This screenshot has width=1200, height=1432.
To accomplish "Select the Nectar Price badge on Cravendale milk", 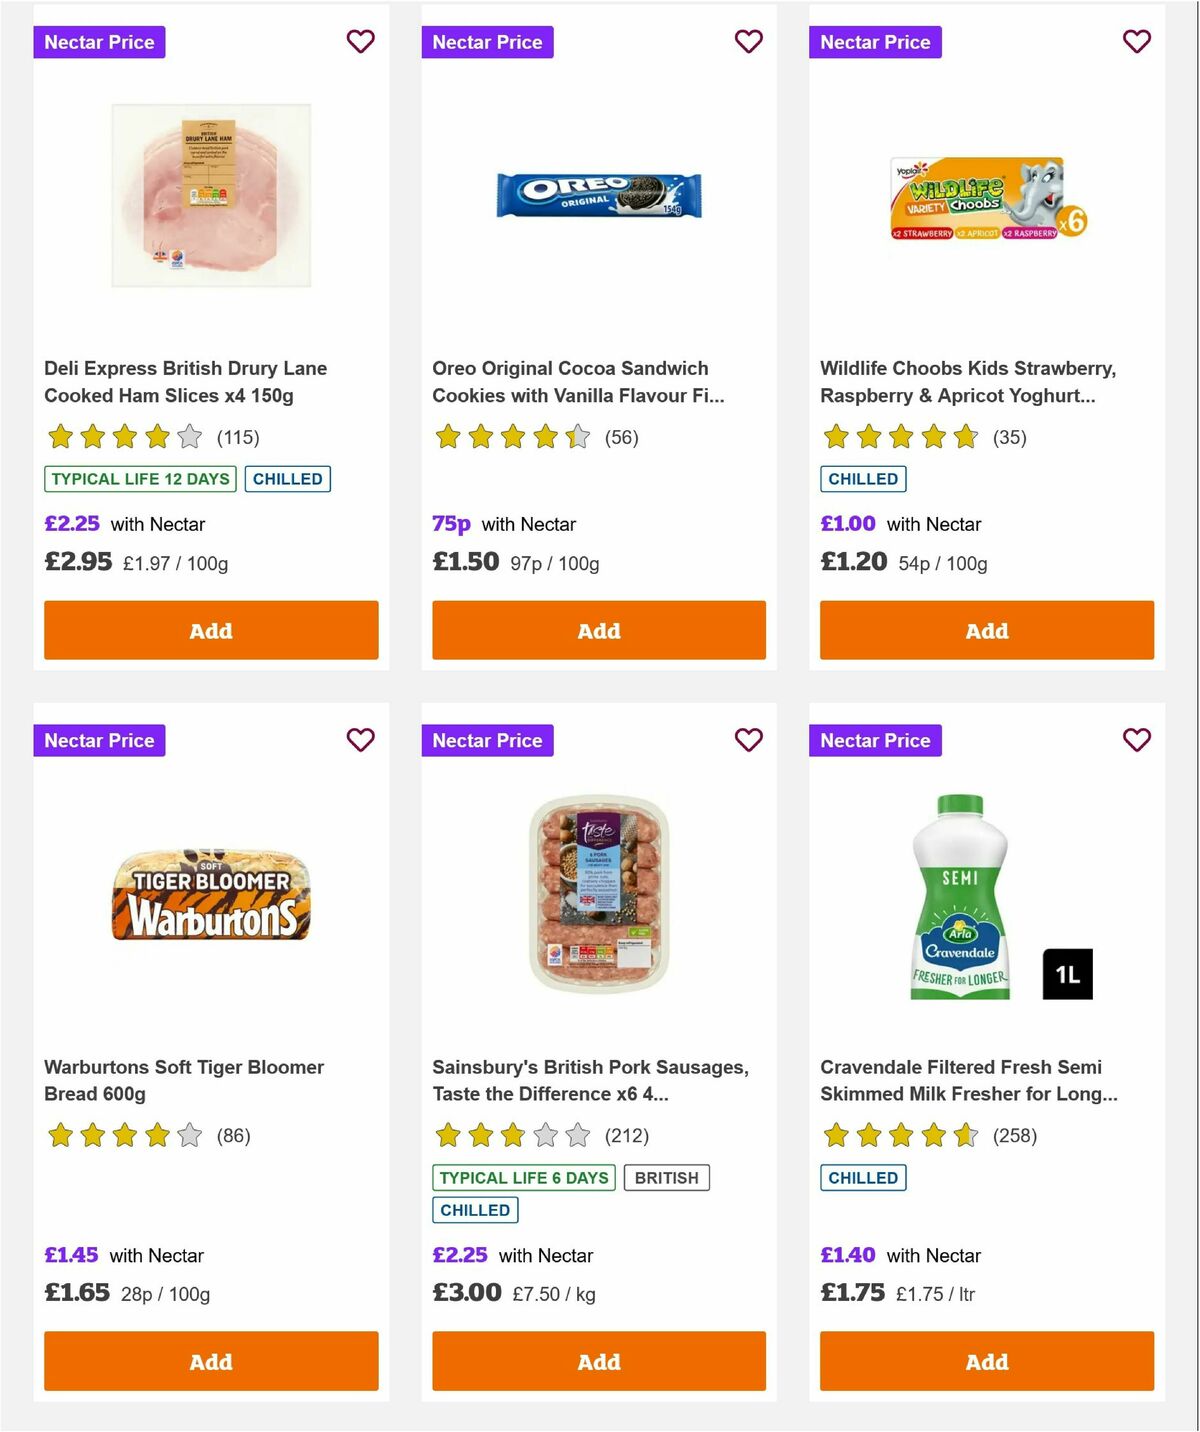I will click(875, 740).
